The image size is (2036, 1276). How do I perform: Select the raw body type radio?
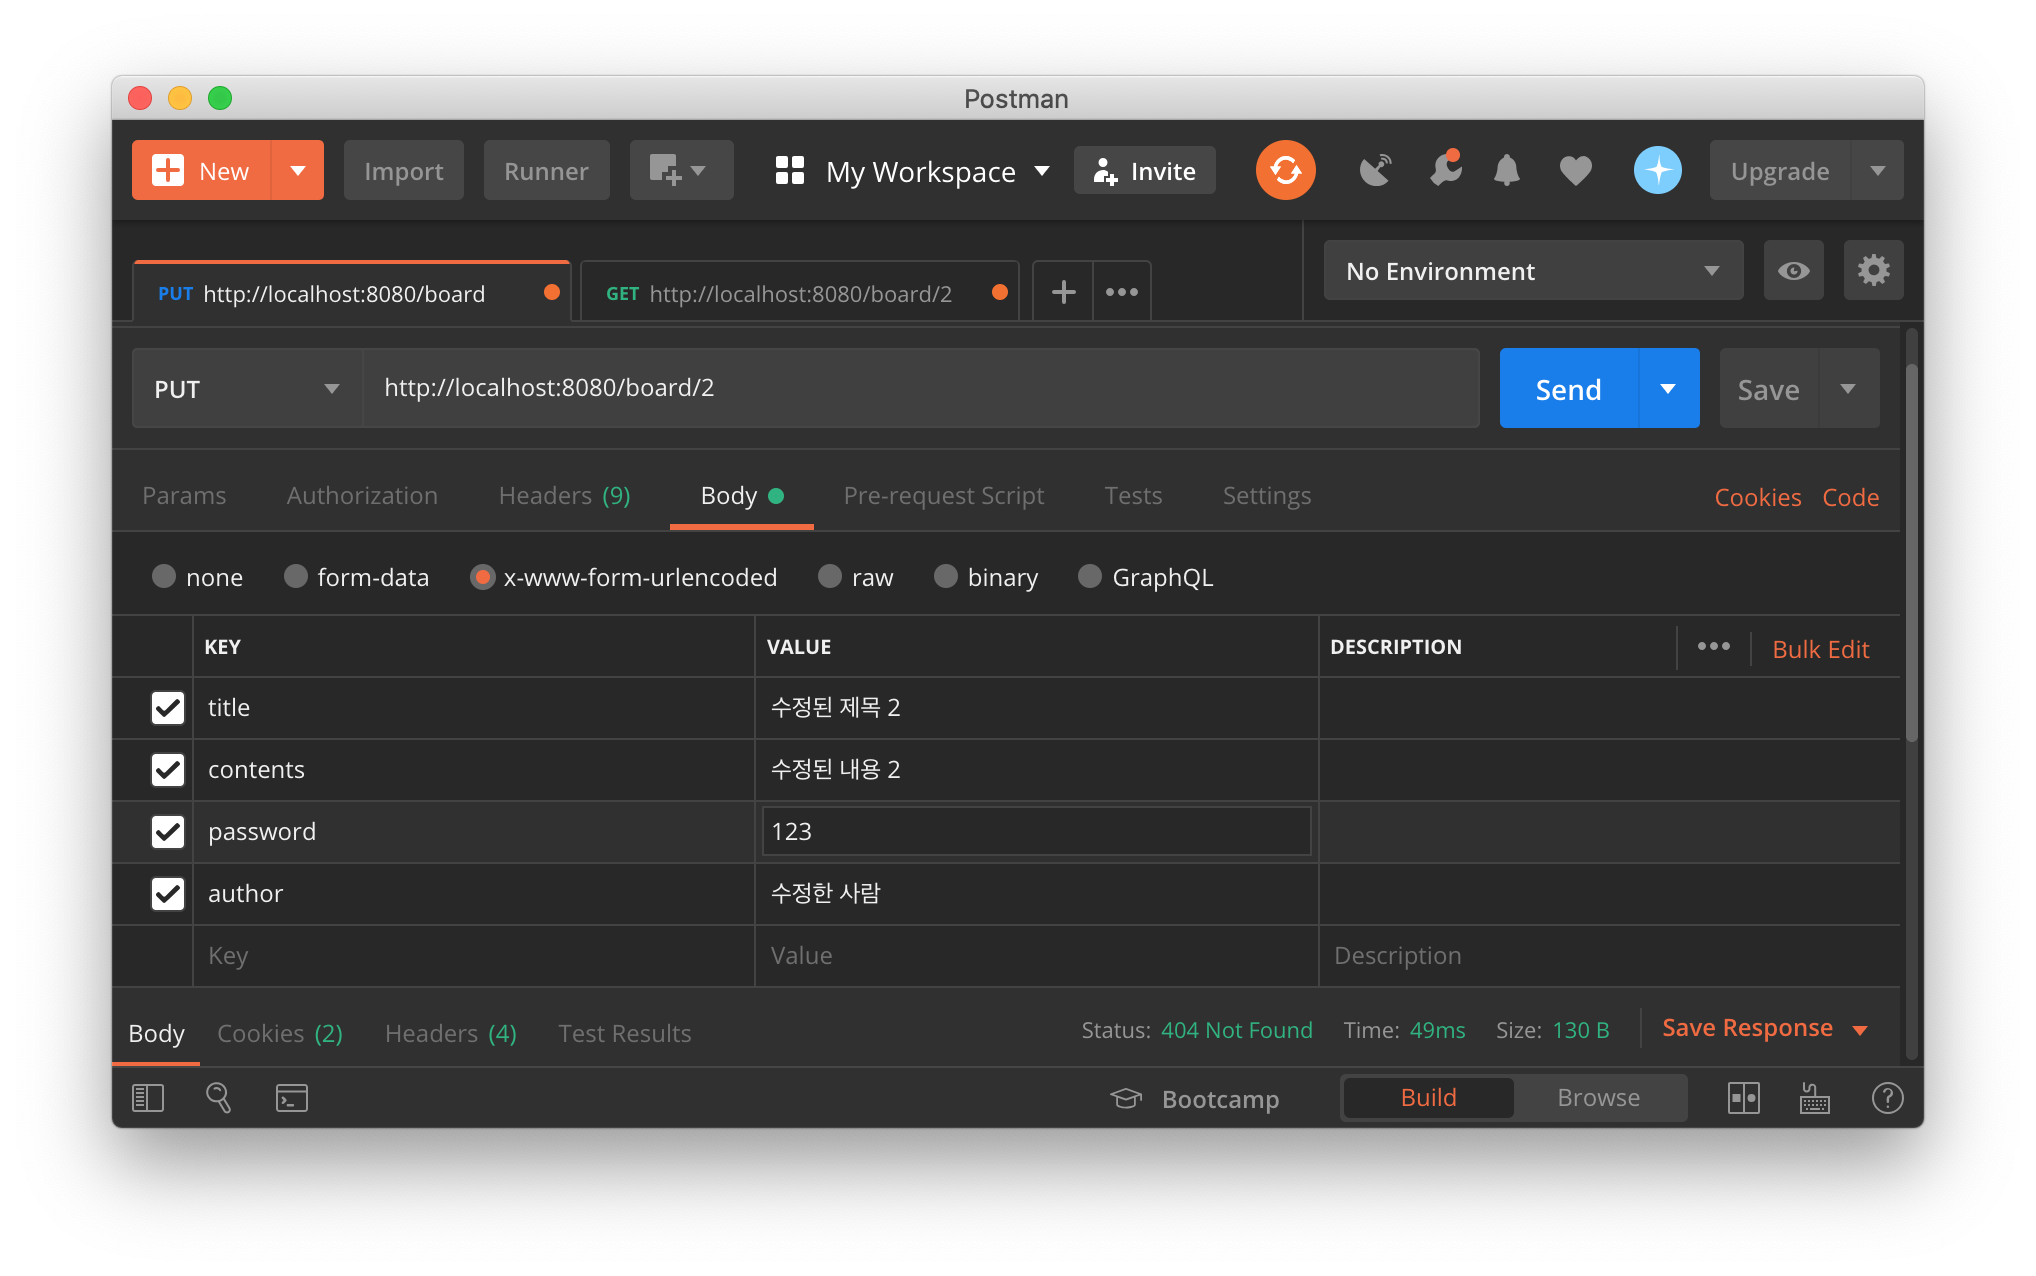[x=830, y=577]
